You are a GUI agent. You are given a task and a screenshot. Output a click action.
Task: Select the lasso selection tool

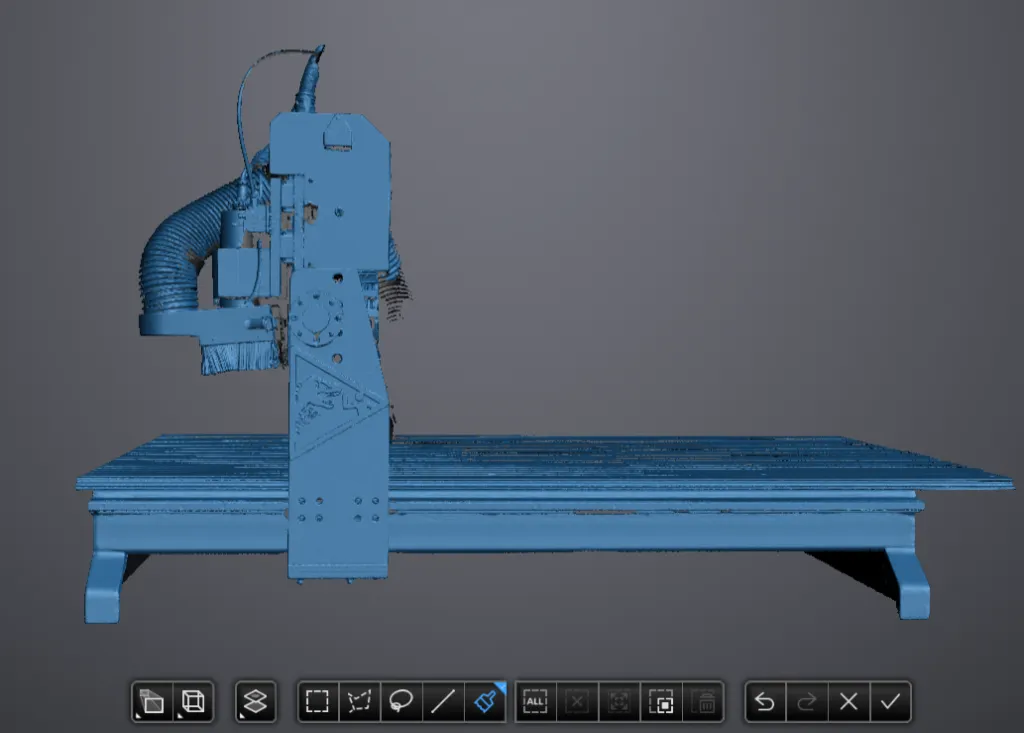tap(401, 702)
